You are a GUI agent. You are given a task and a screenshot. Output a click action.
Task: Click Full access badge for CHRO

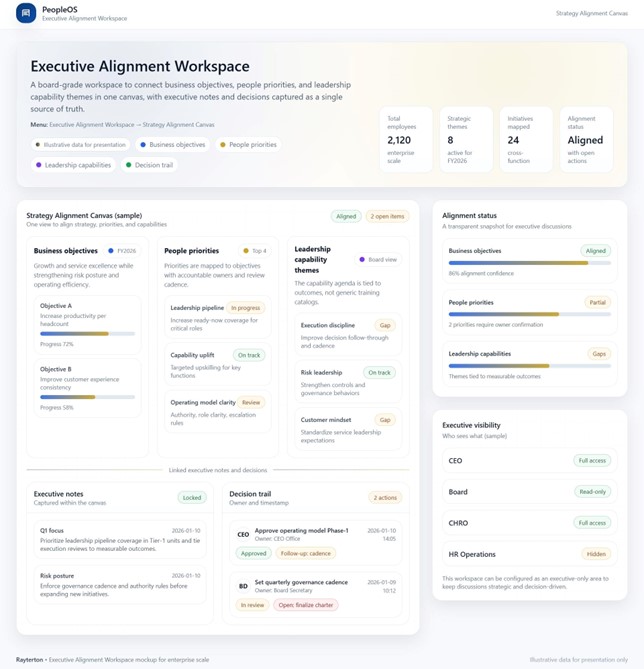click(592, 523)
